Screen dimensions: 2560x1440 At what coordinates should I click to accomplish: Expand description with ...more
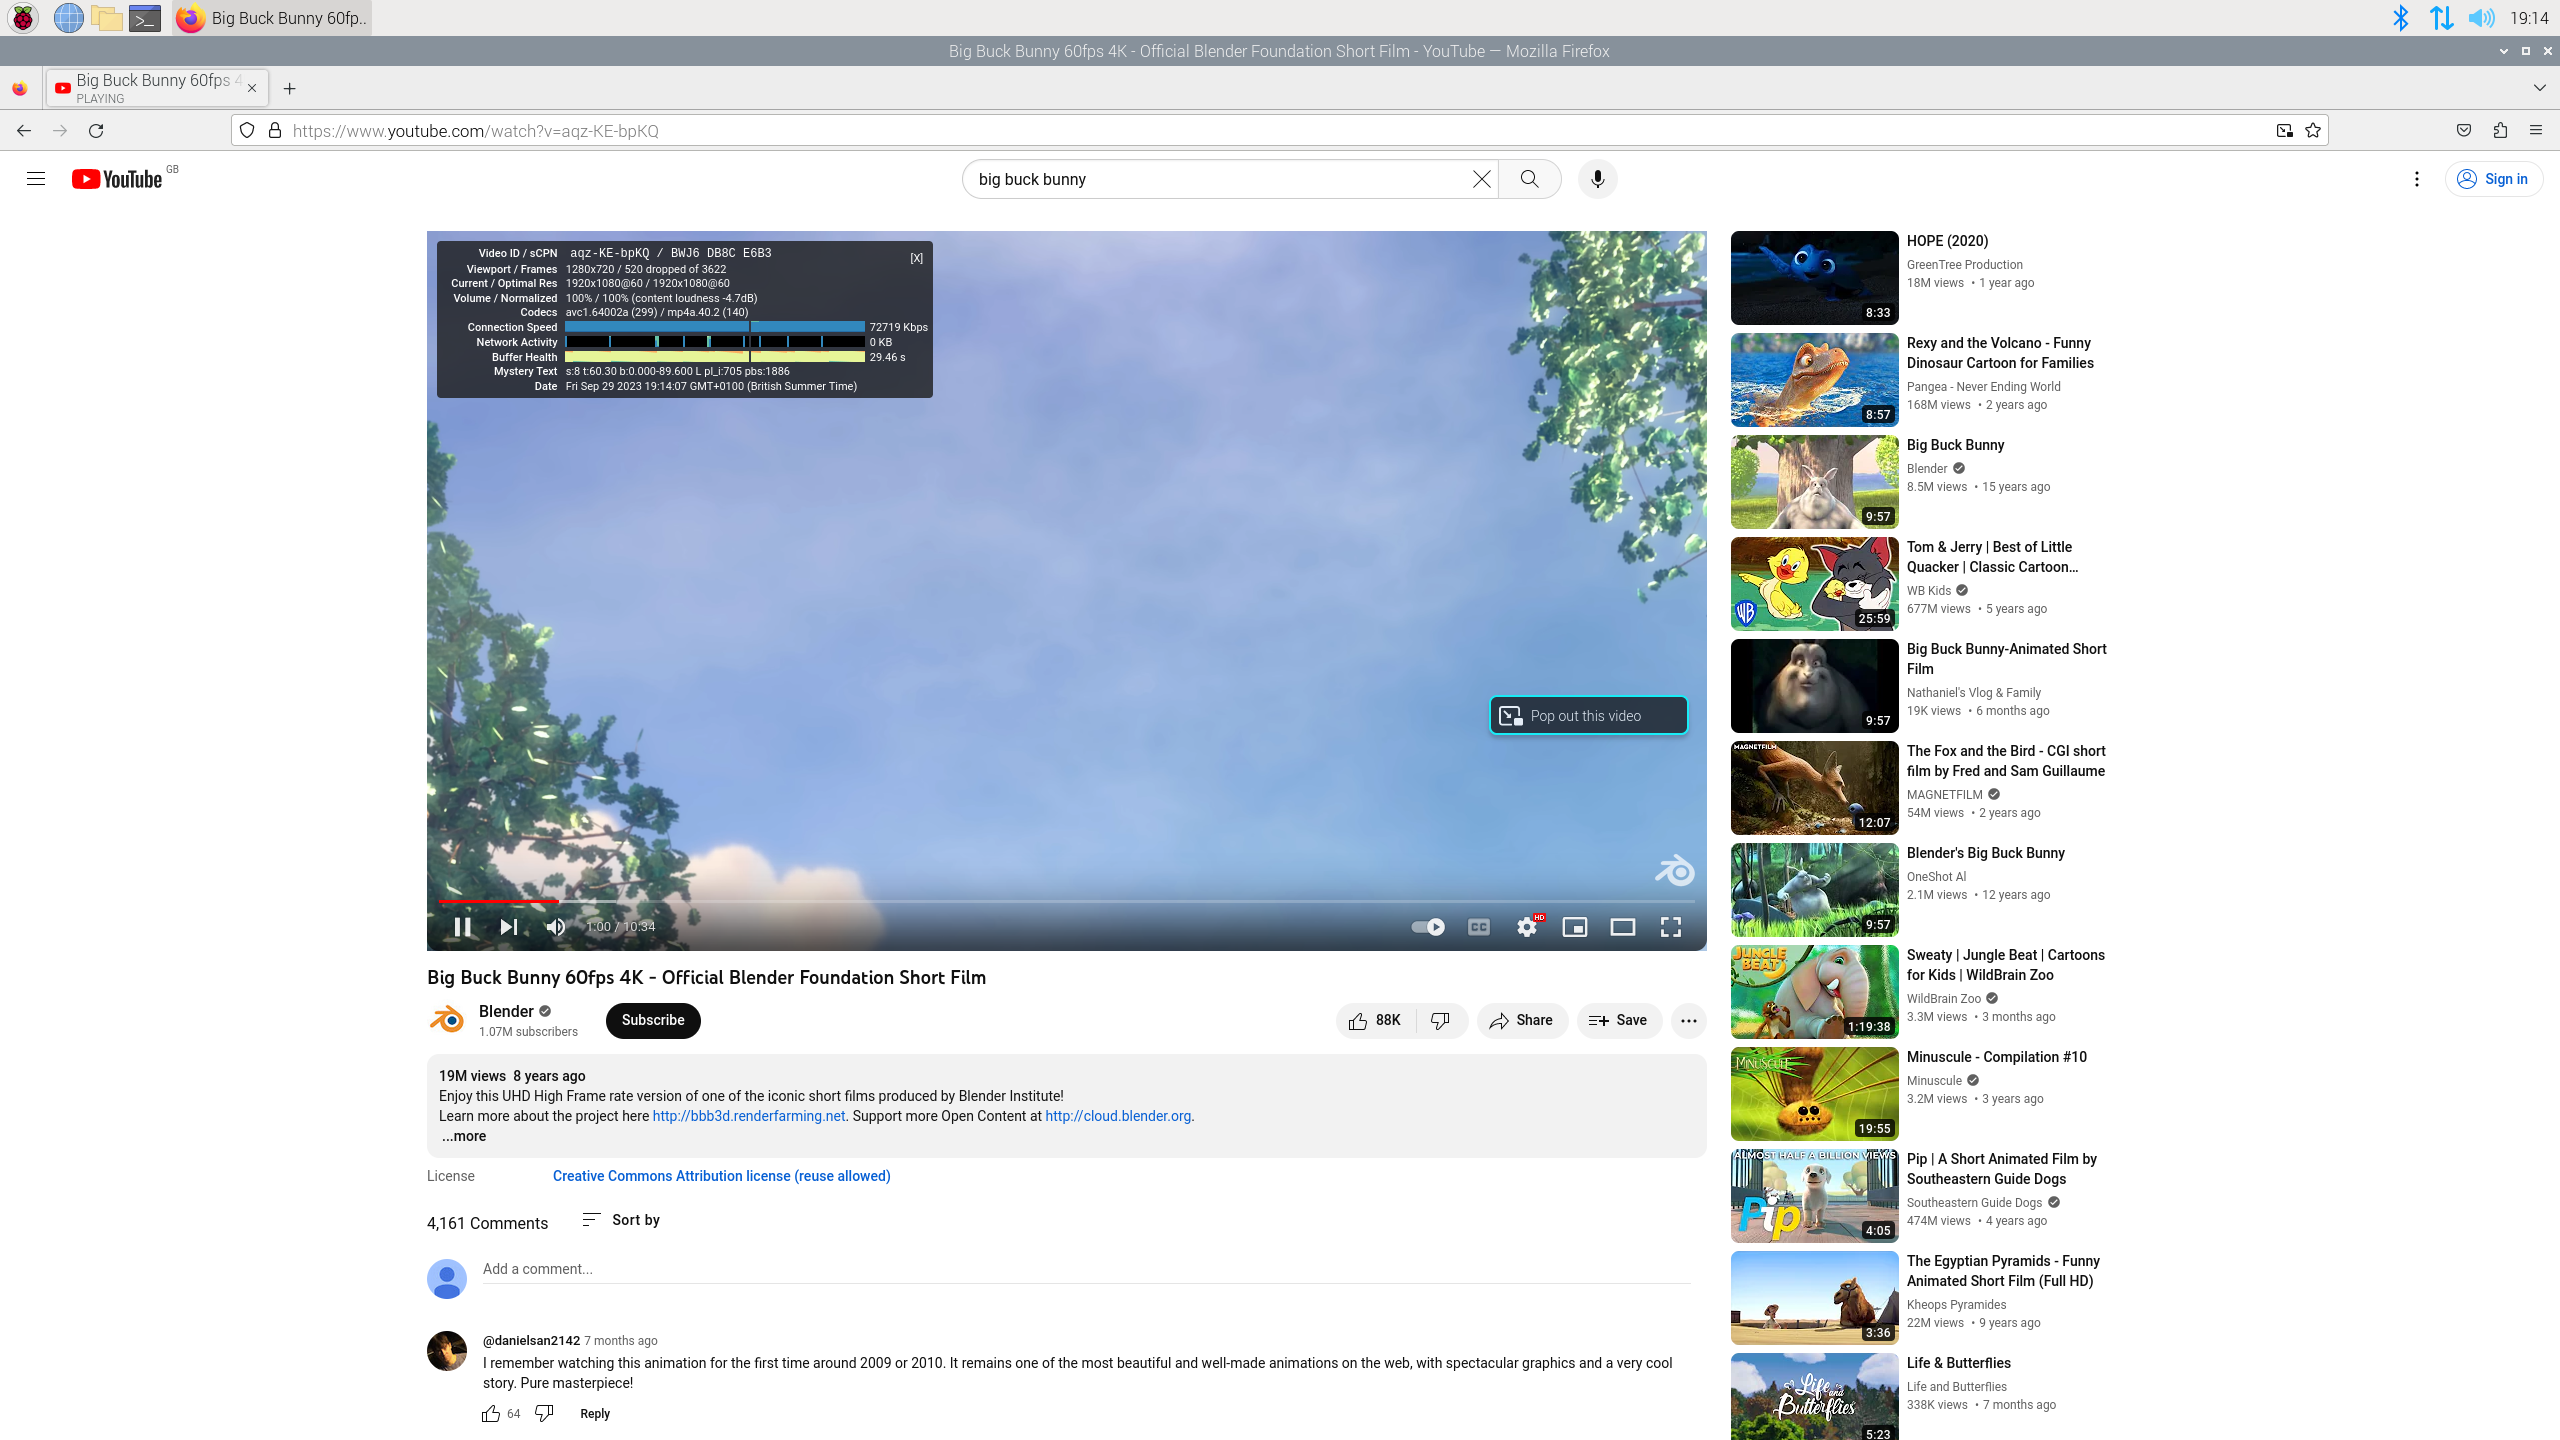(x=464, y=1136)
